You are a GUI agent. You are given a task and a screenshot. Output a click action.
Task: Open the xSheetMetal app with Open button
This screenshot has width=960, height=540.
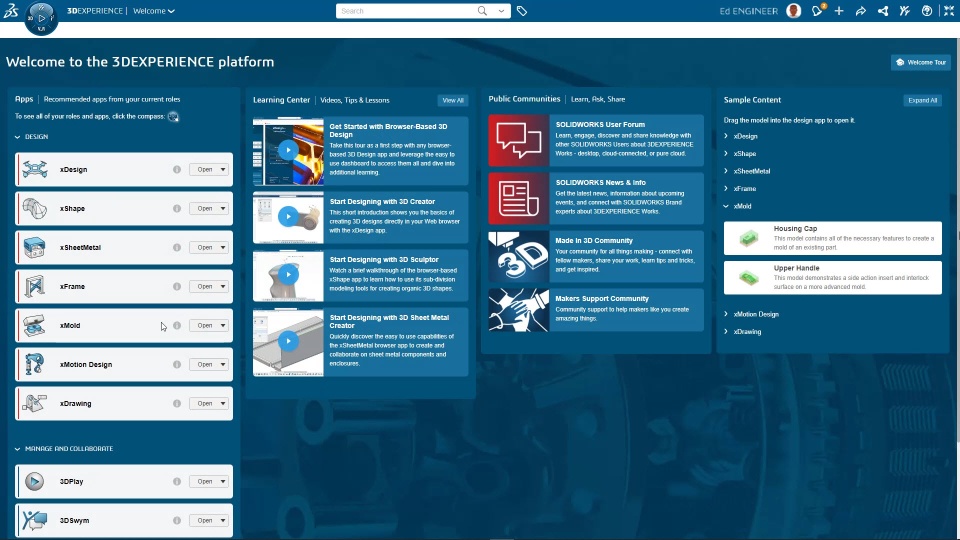click(204, 247)
